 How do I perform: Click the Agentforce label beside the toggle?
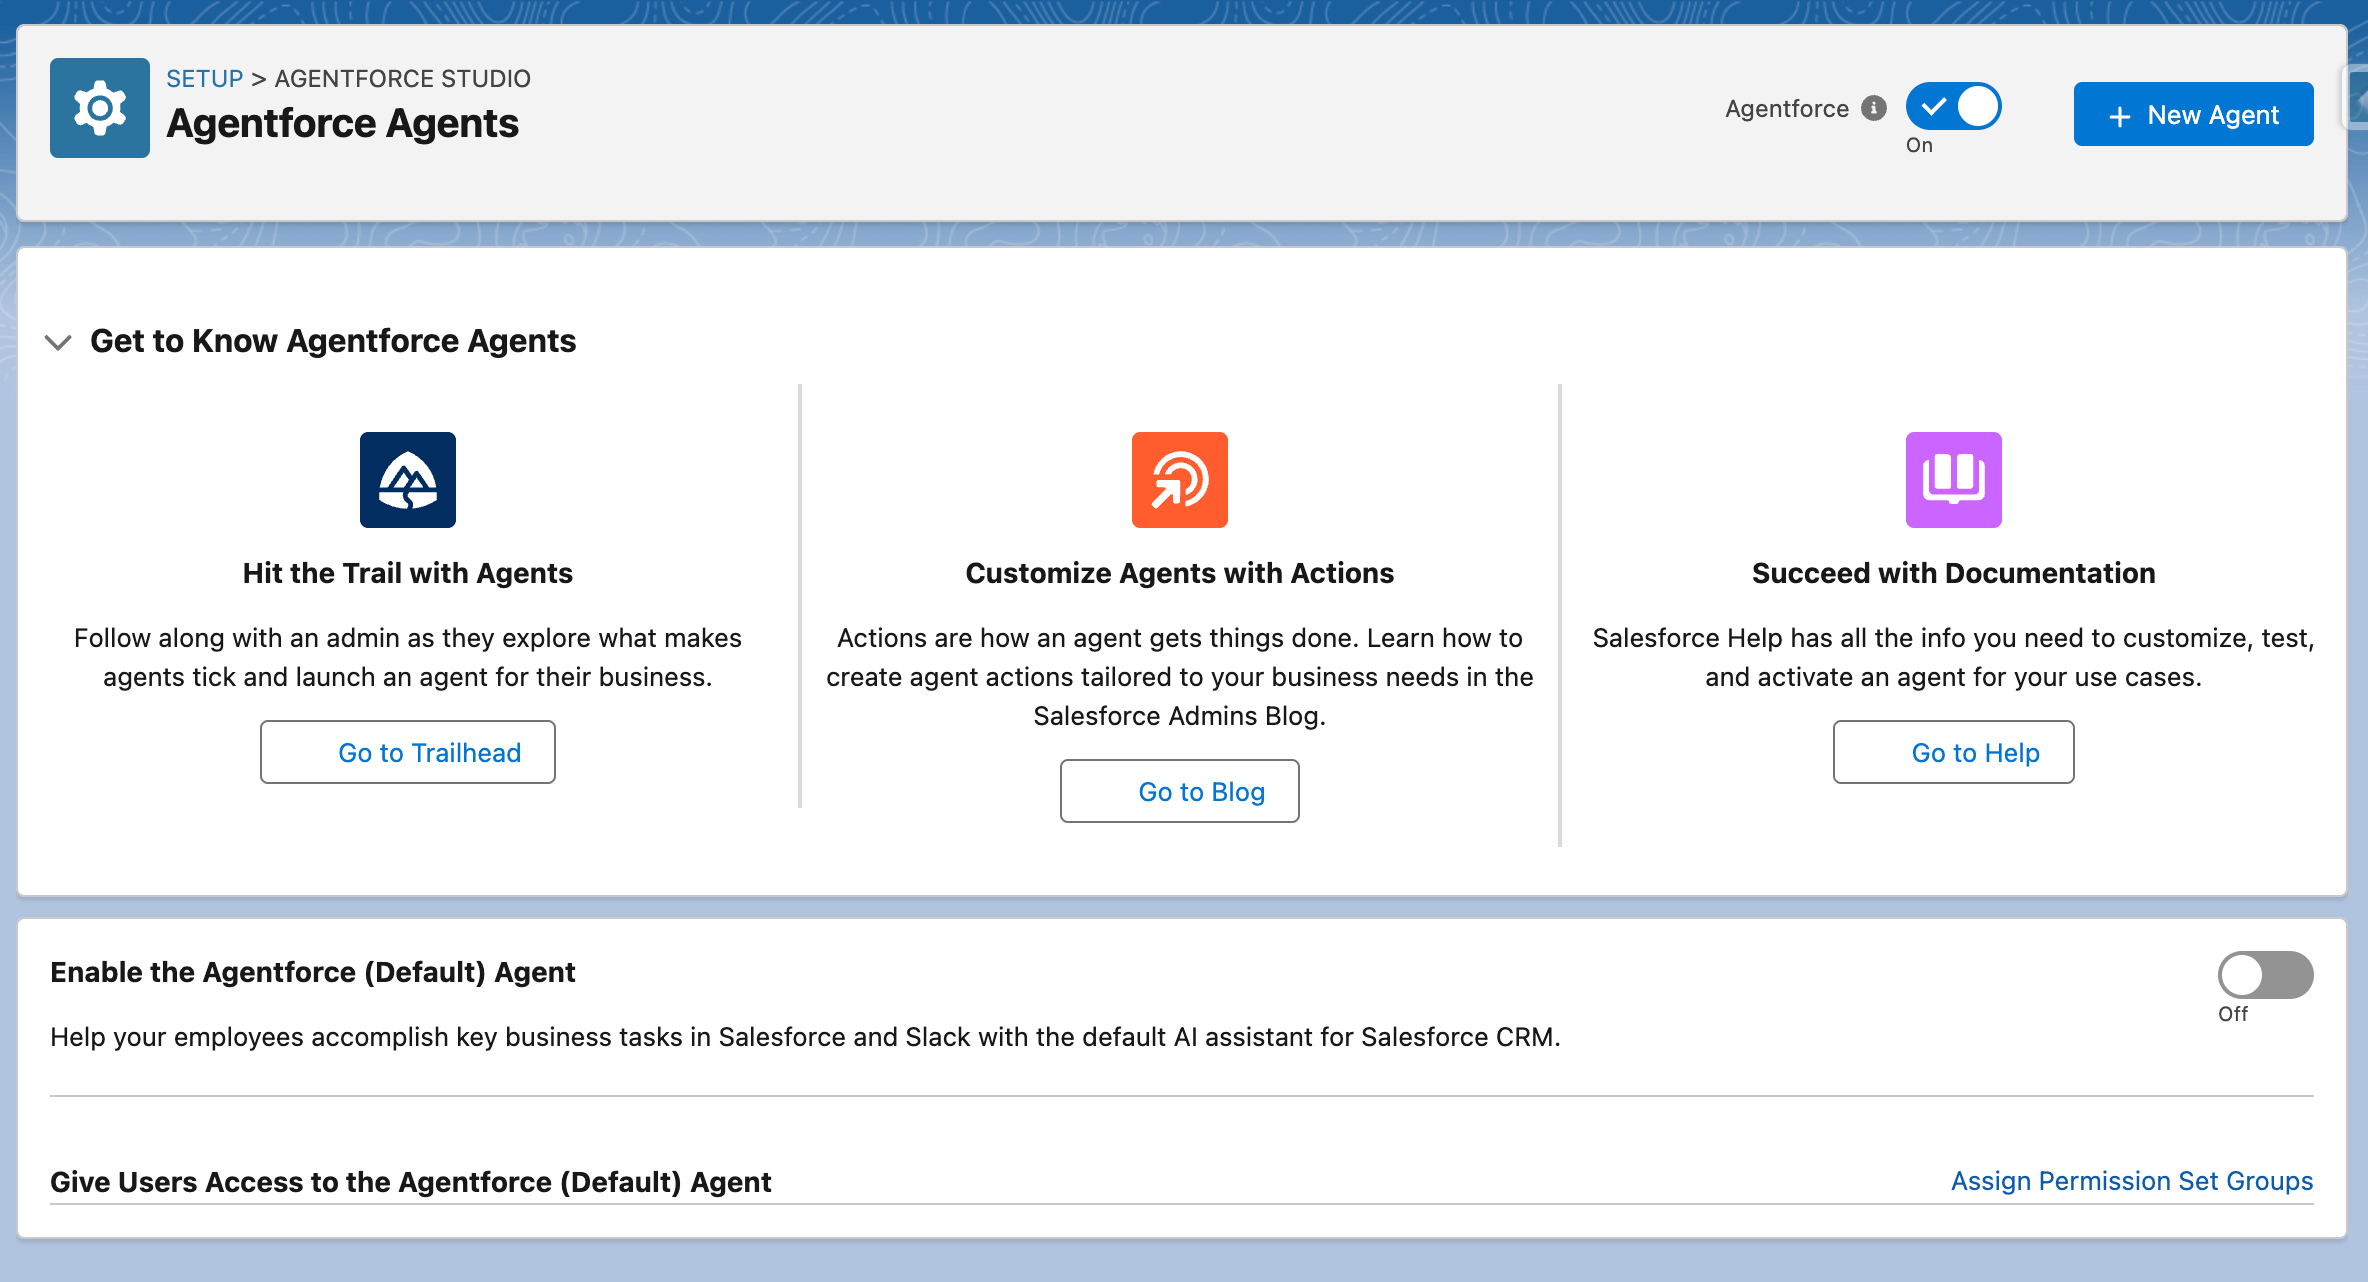tap(1787, 108)
